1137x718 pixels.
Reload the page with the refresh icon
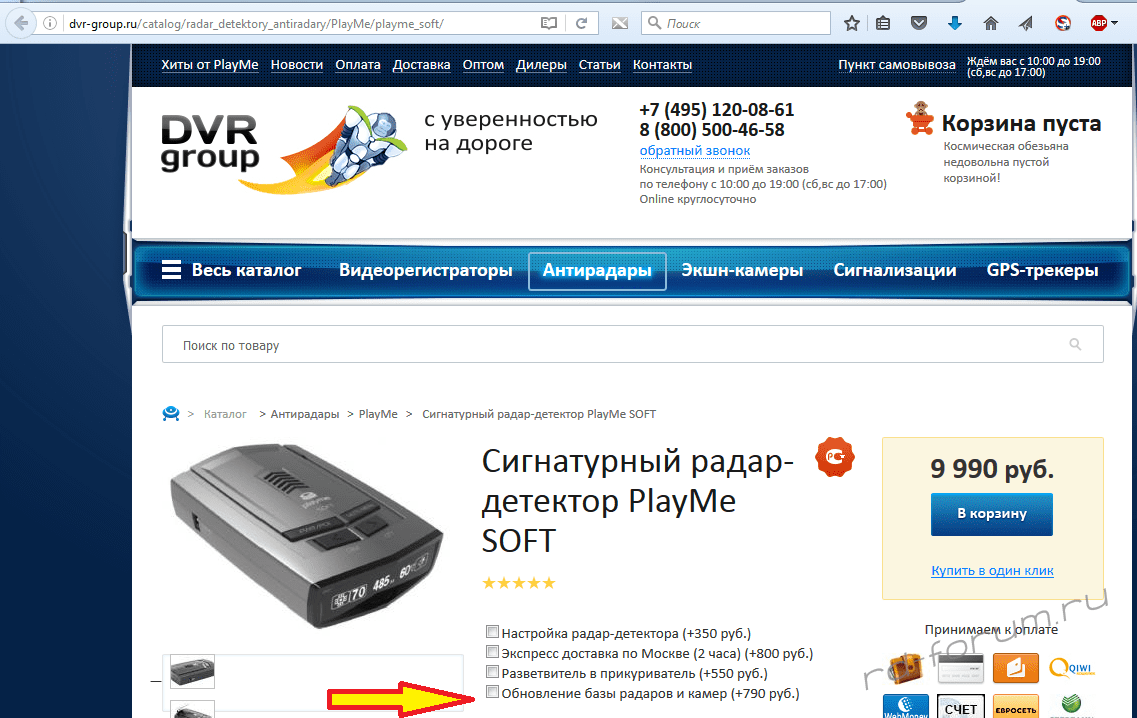(x=581, y=22)
